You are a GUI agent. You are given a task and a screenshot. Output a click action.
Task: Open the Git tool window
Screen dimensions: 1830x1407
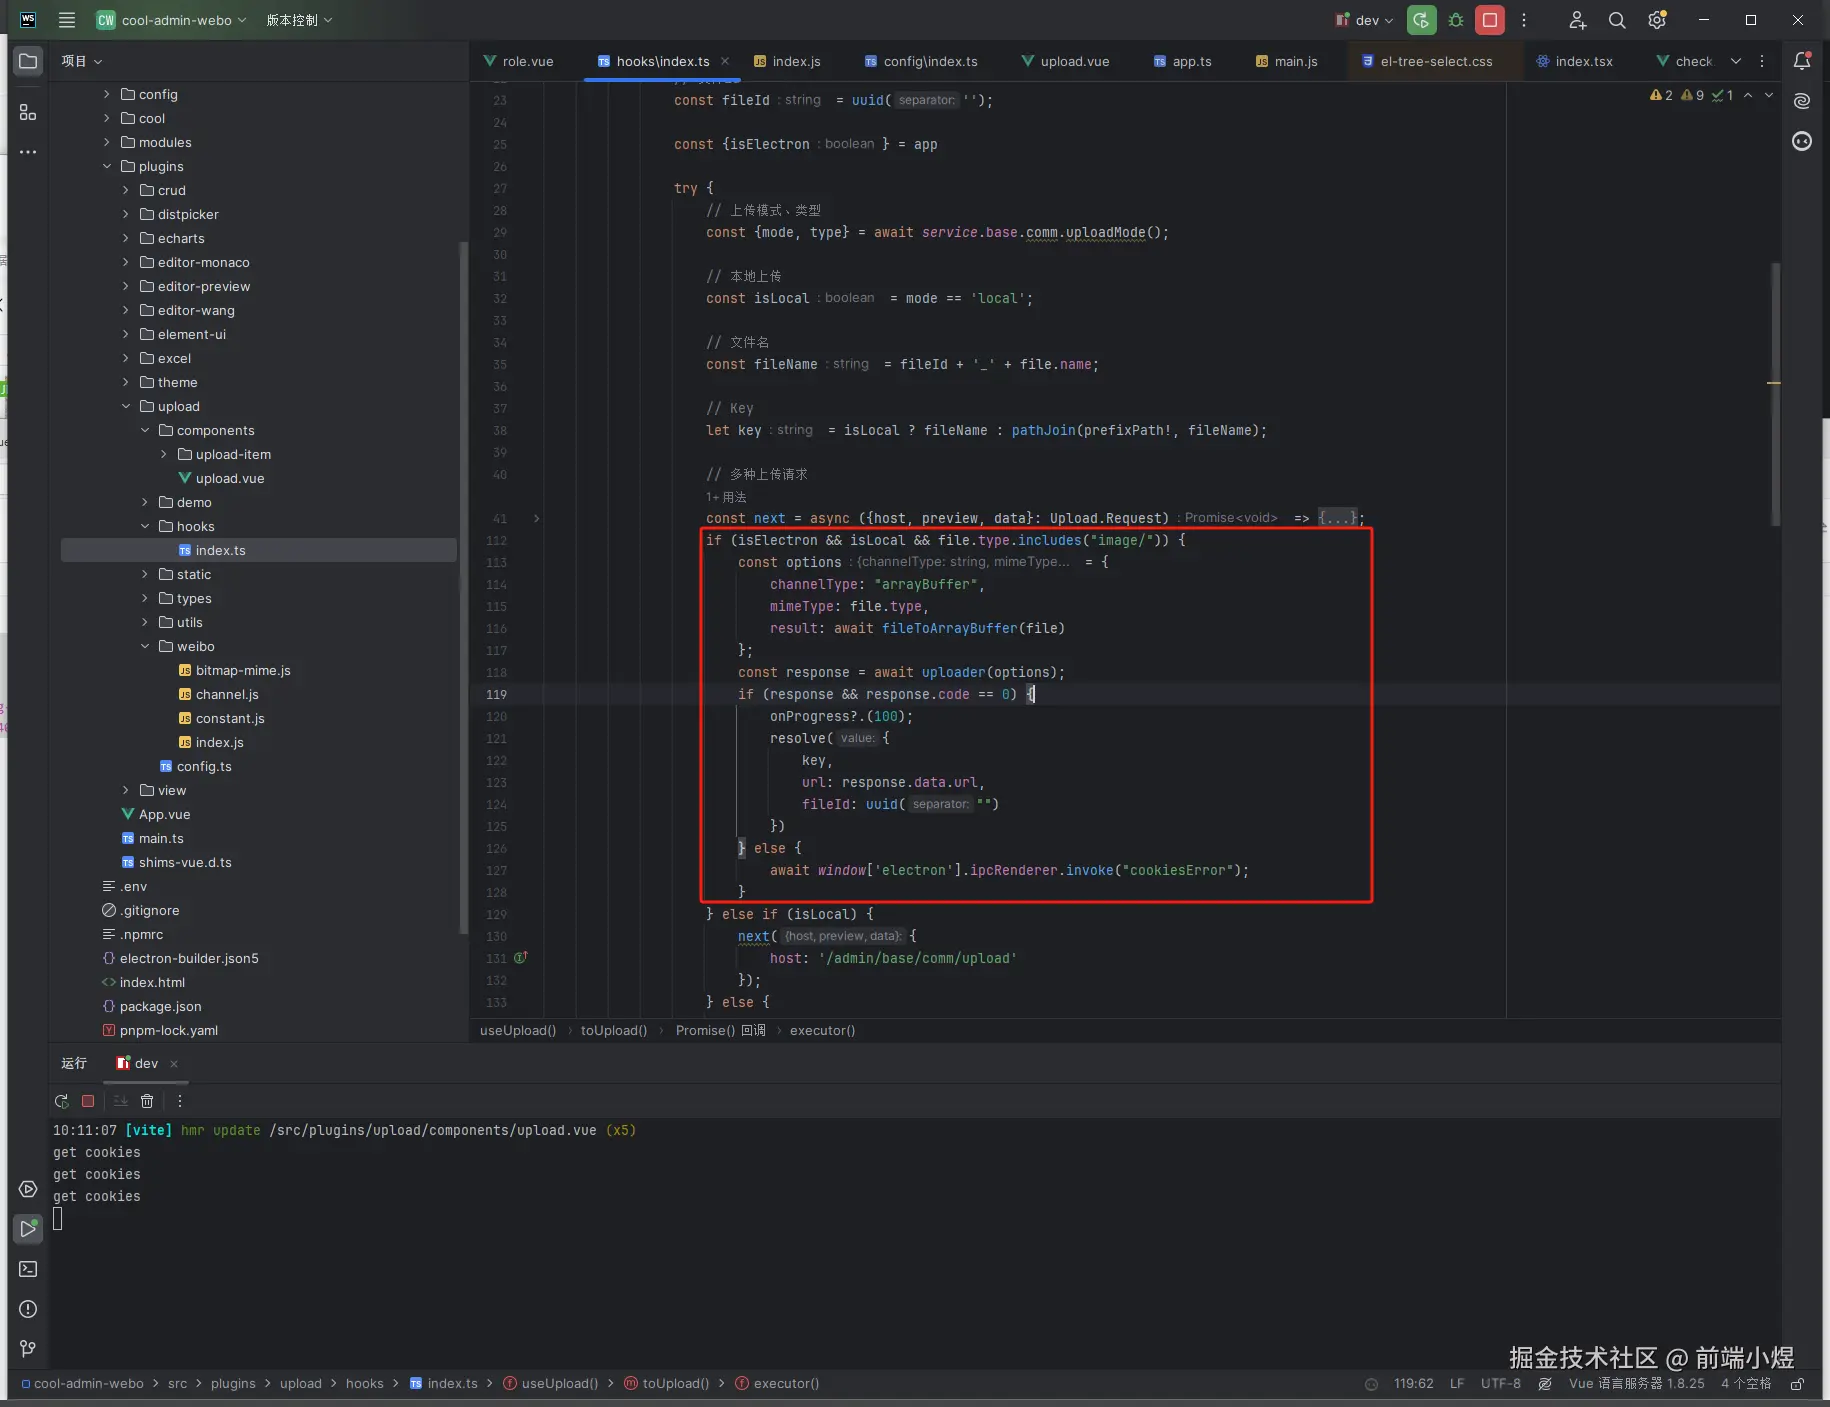click(28, 1348)
